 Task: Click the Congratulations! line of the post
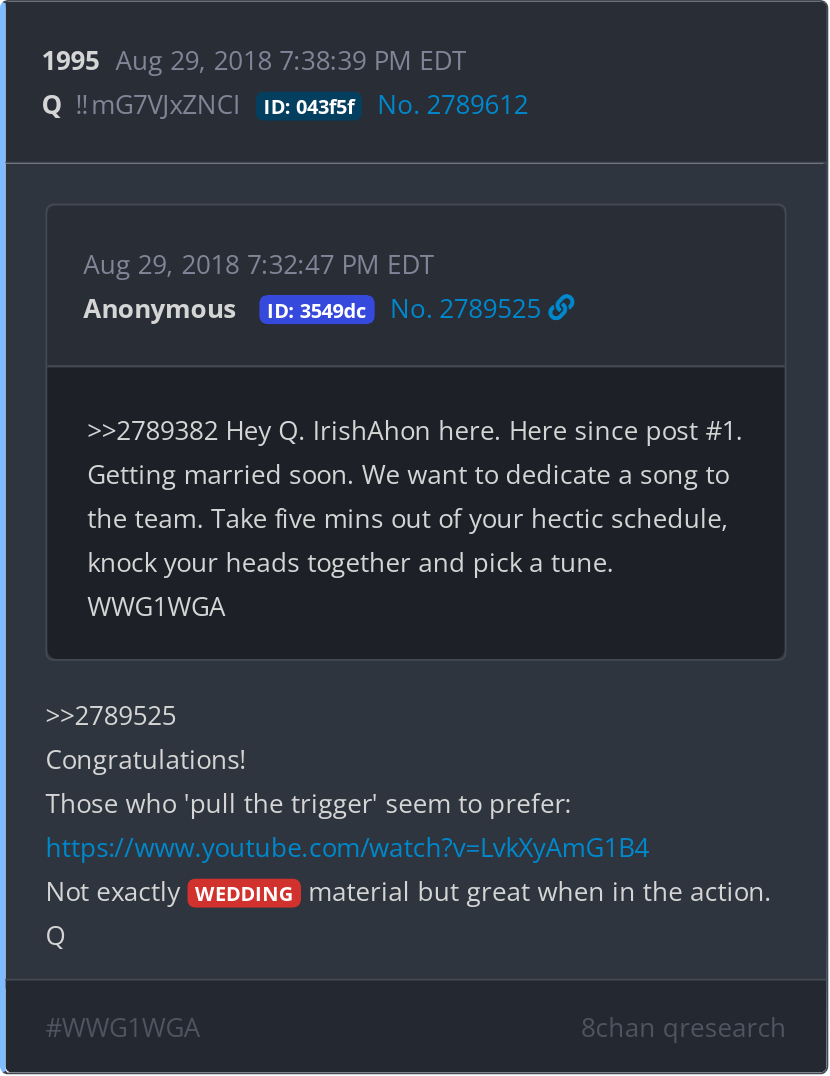click(x=145, y=760)
